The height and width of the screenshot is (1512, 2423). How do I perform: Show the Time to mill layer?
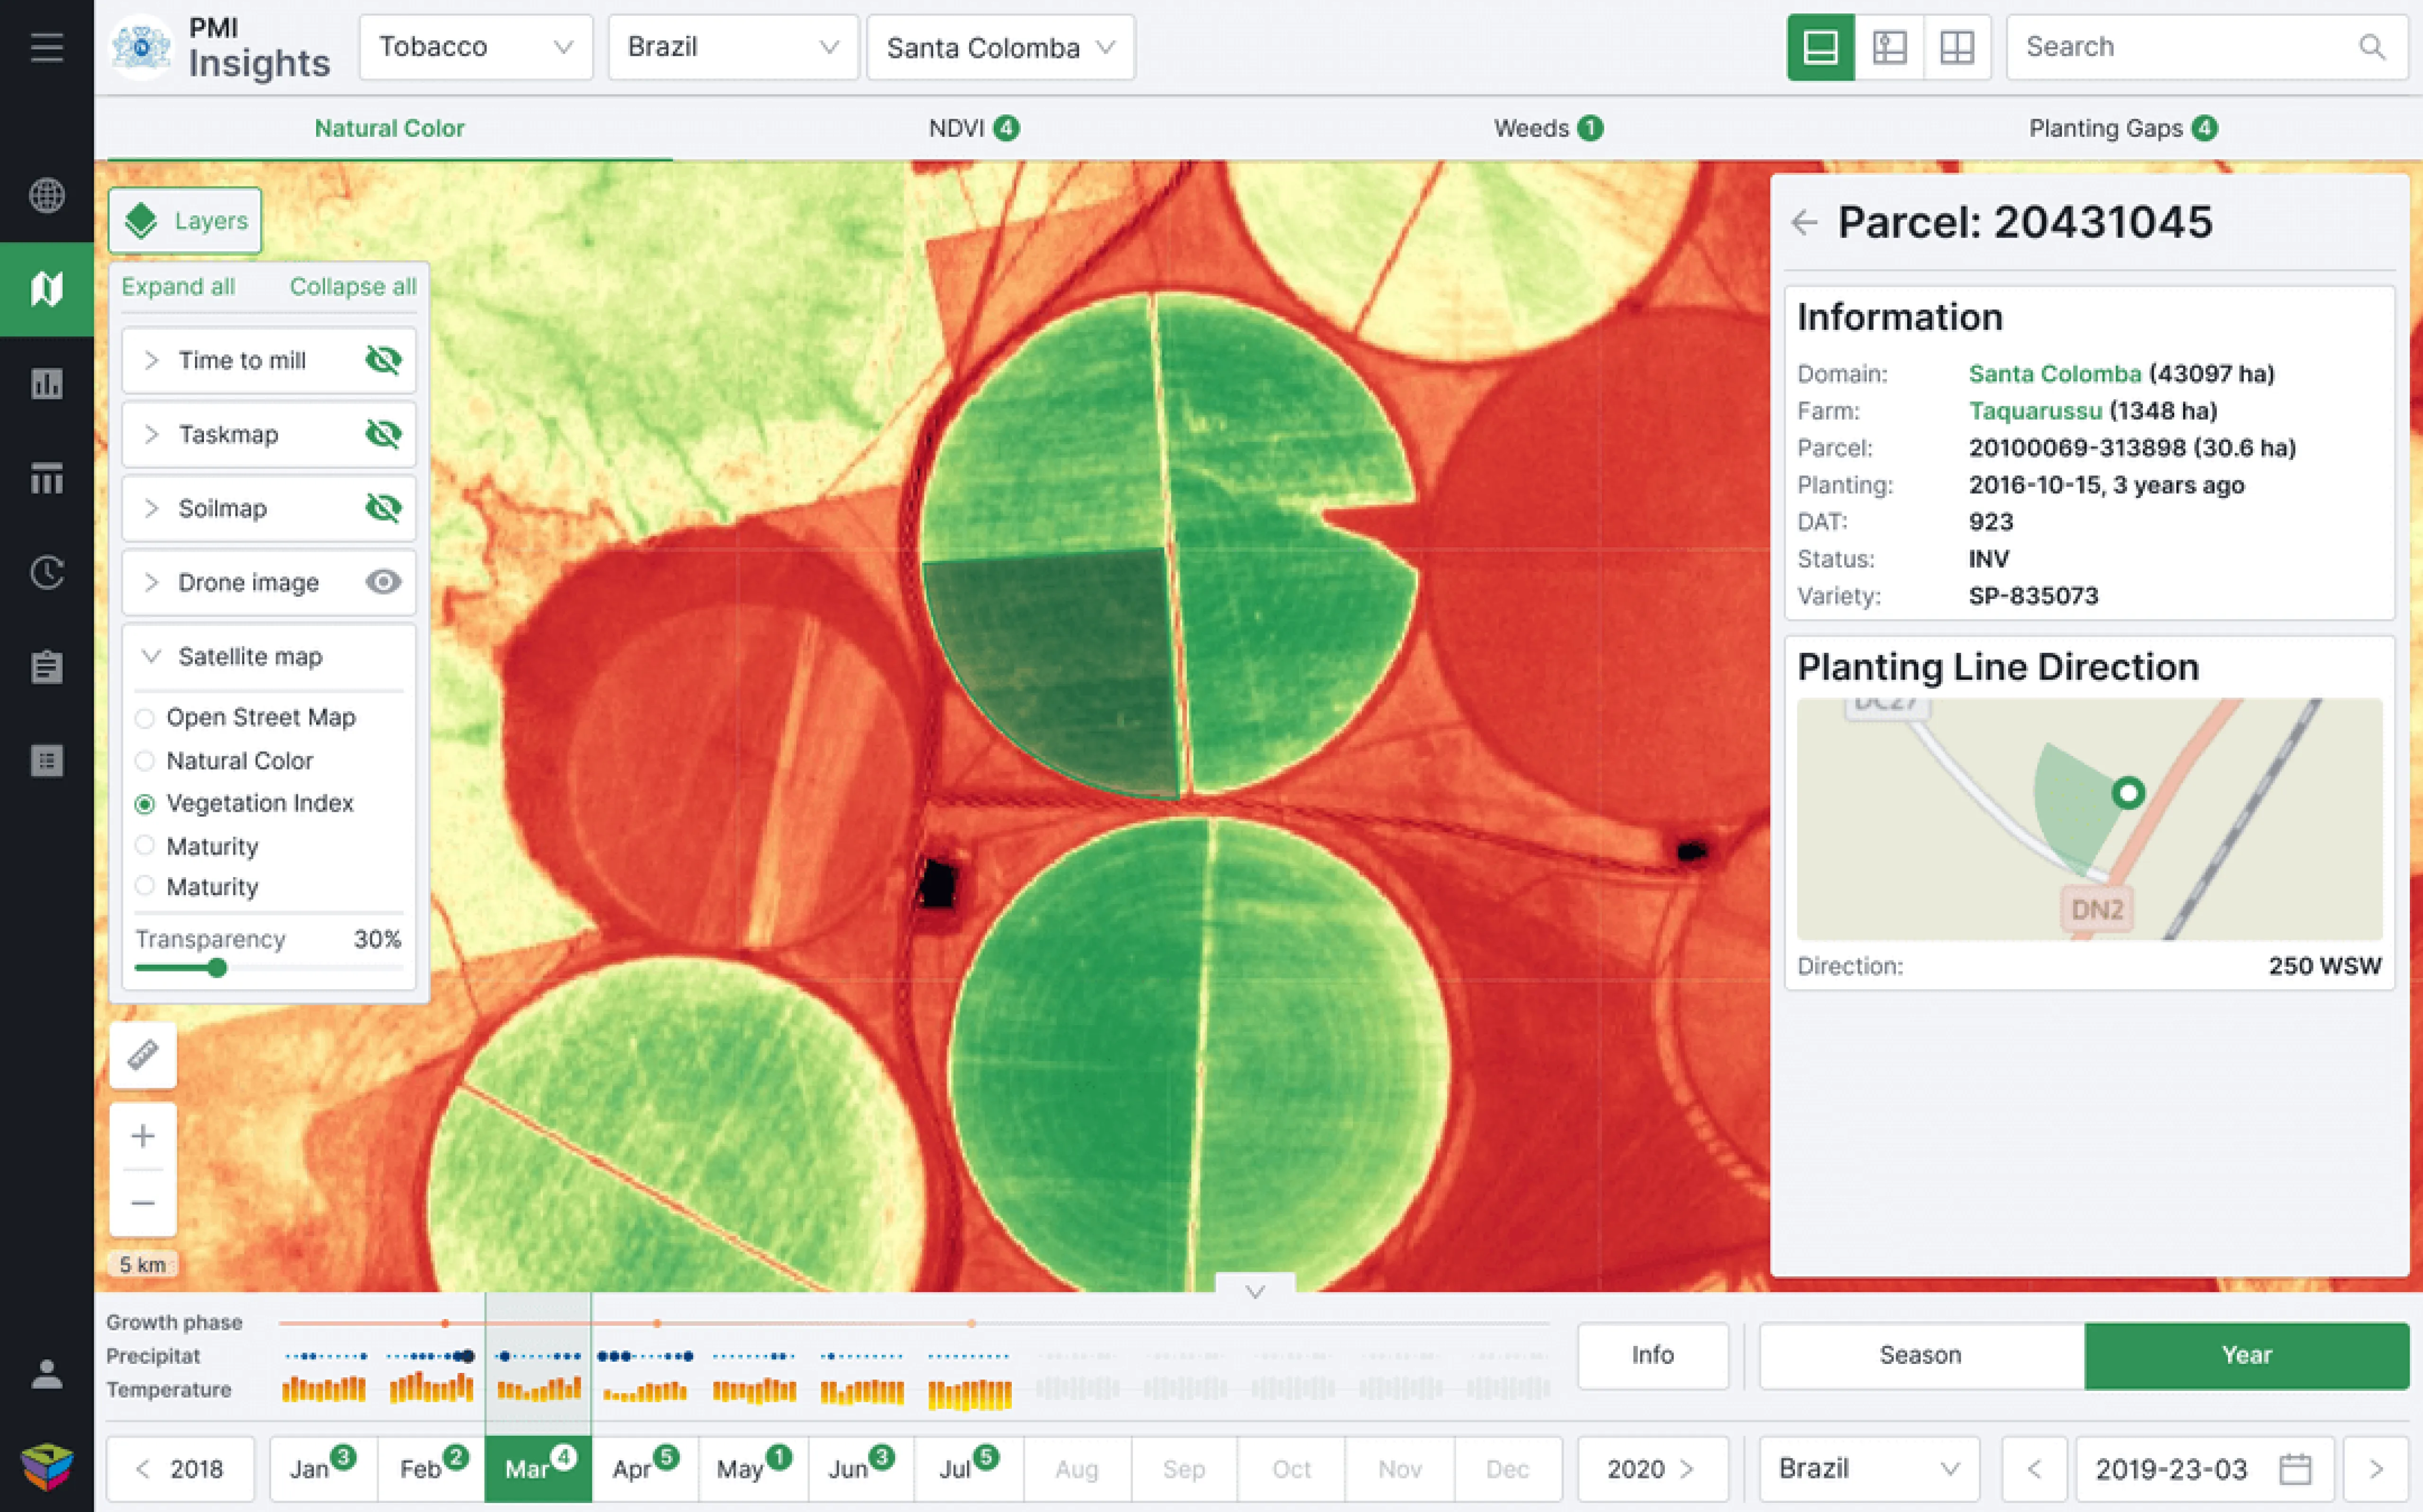point(383,360)
